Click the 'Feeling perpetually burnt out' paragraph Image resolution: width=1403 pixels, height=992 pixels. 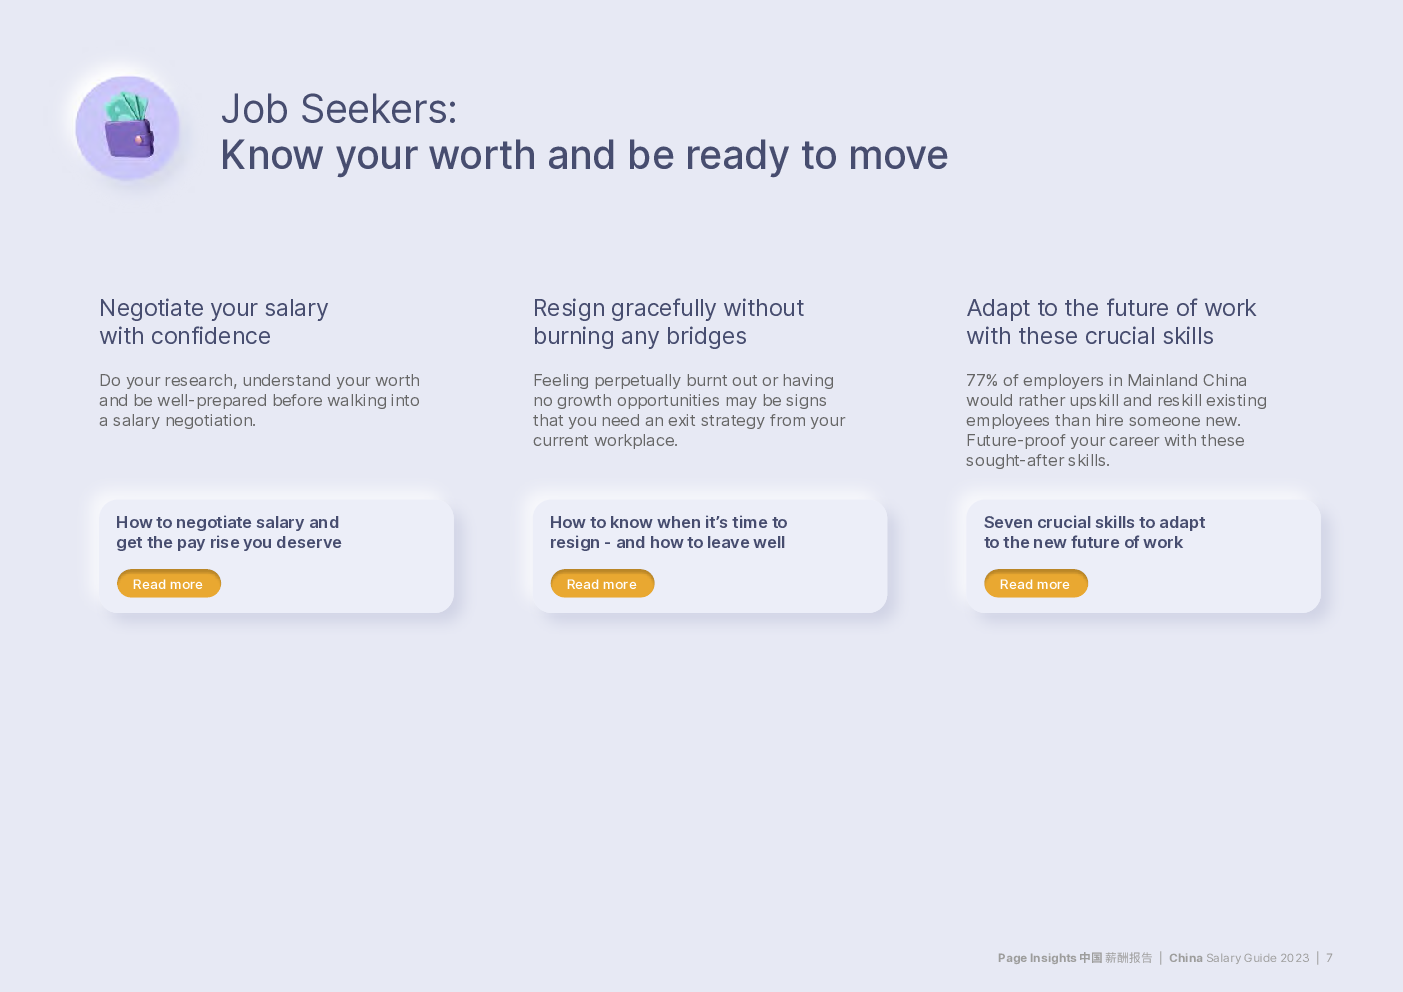(689, 410)
